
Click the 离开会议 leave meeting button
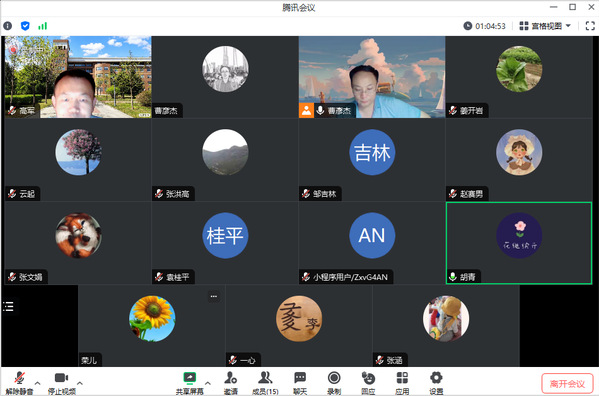tap(567, 383)
